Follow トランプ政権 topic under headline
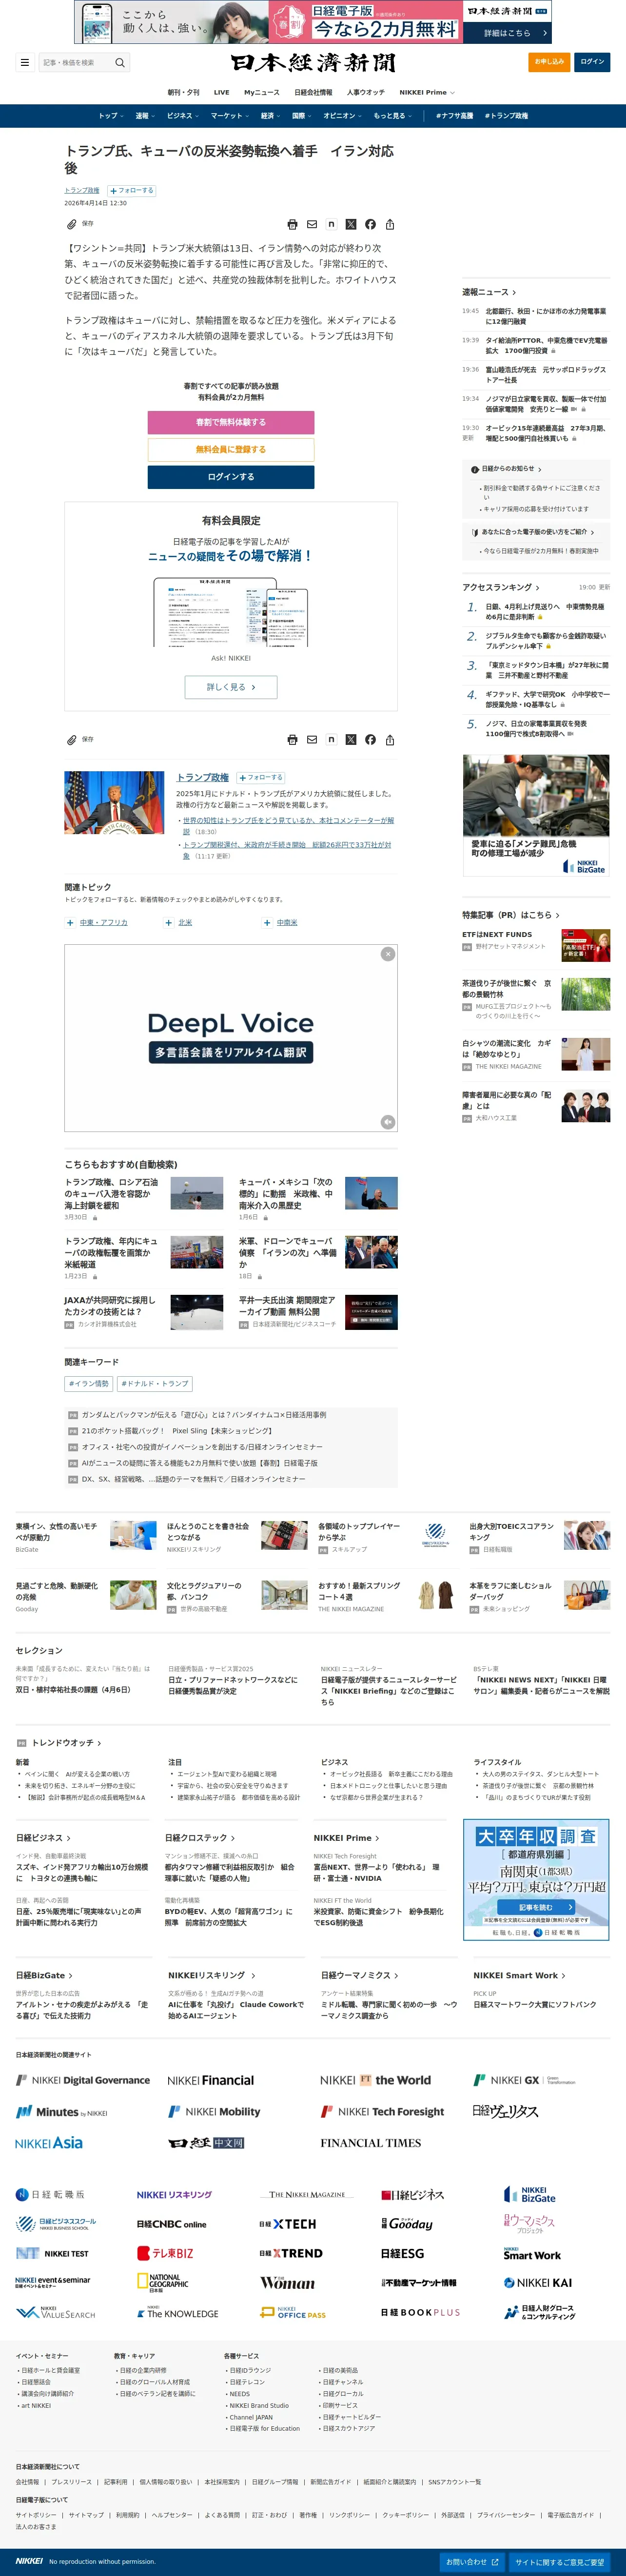 click(132, 190)
